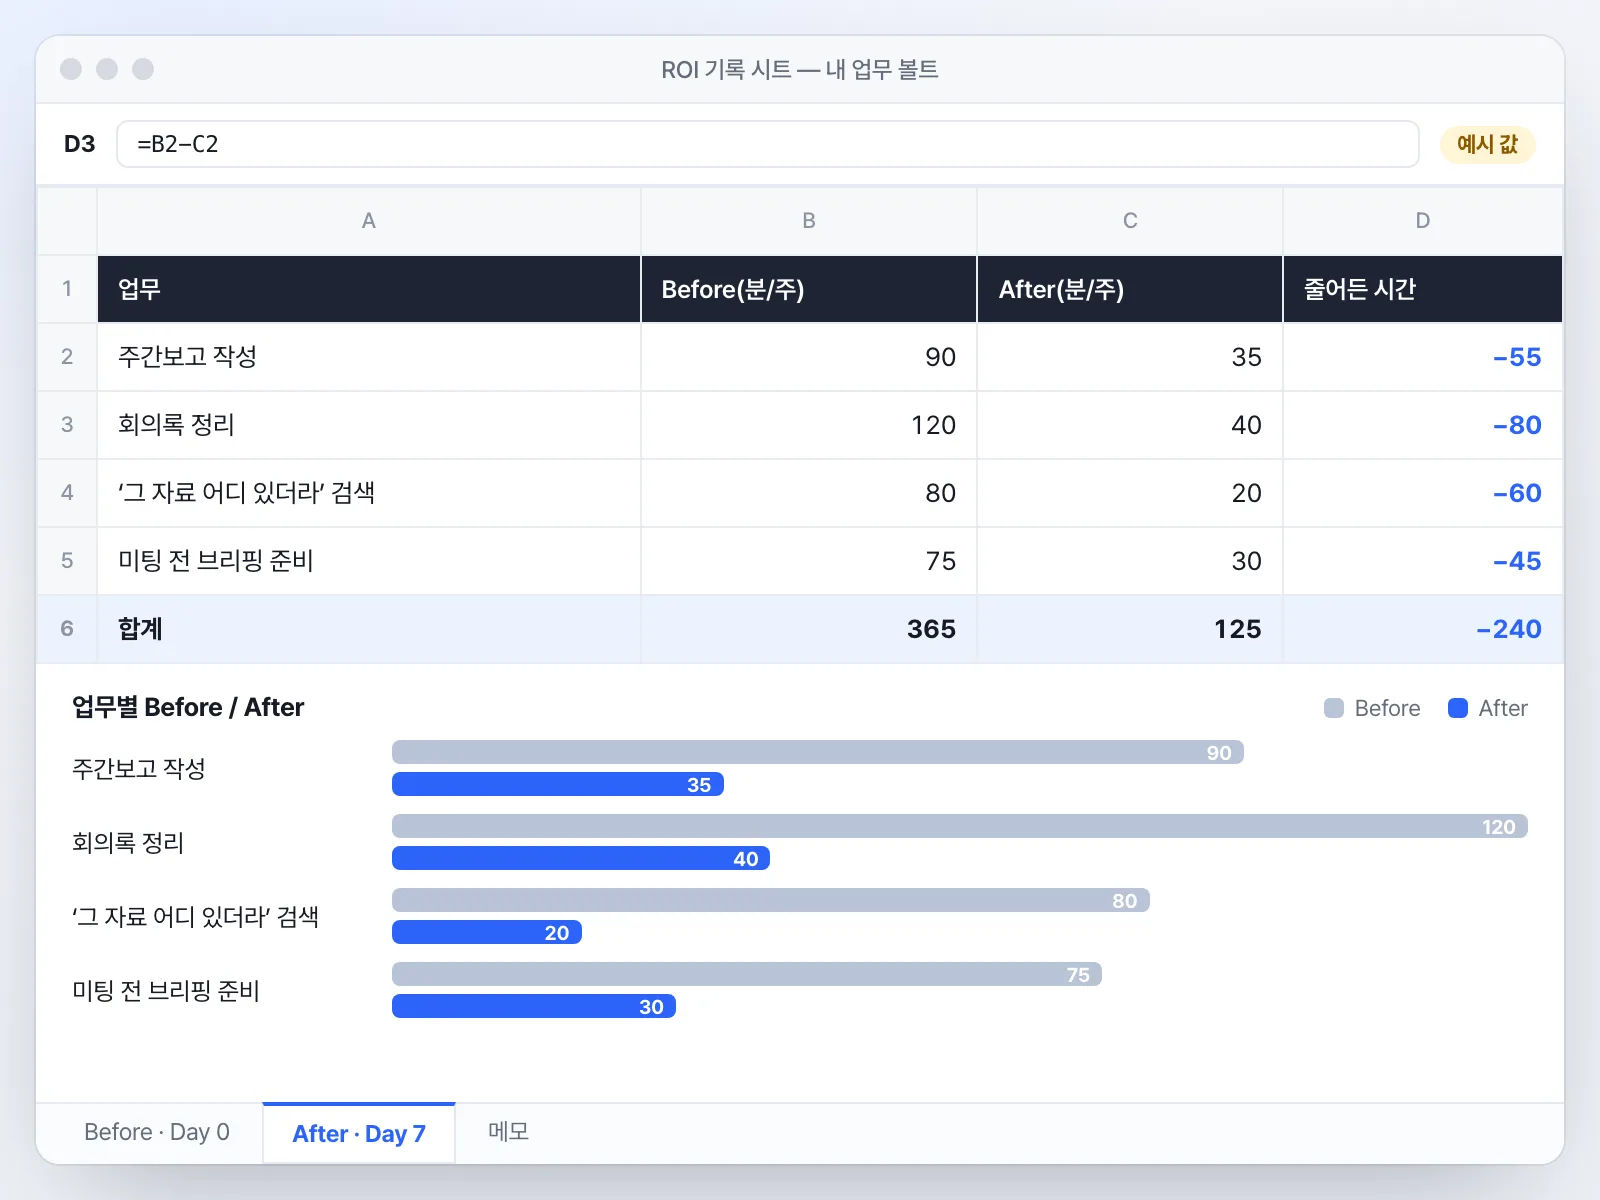
Task: Click After cell 30 in the table
Action: click(x=1130, y=561)
